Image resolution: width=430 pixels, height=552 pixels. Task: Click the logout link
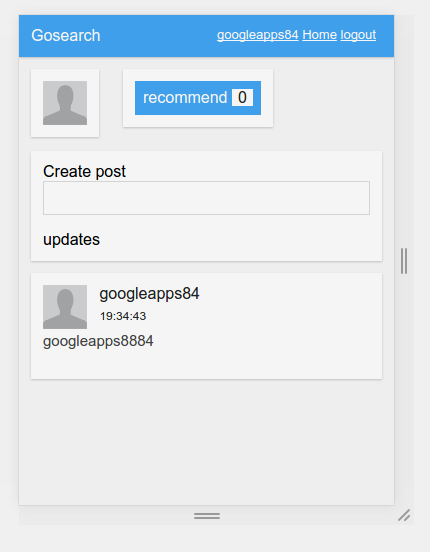(358, 35)
